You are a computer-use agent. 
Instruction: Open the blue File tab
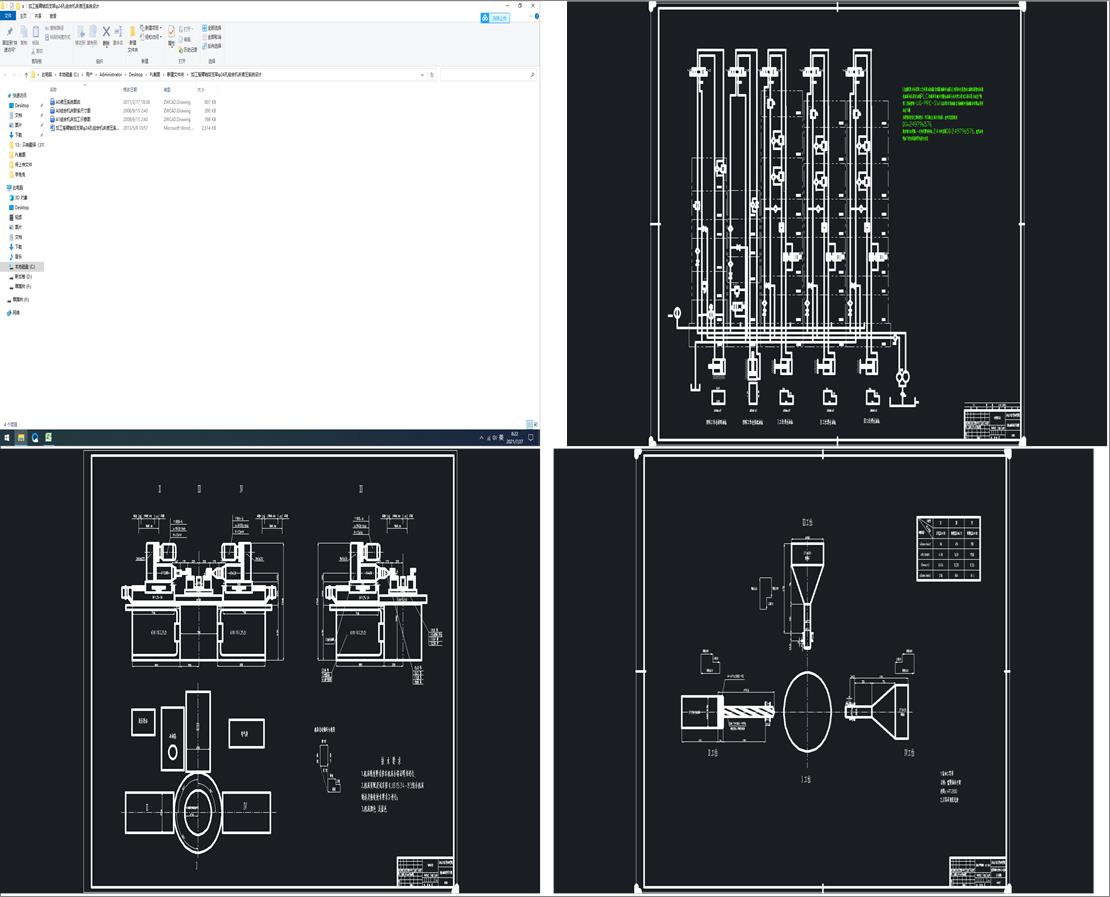coord(8,16)
